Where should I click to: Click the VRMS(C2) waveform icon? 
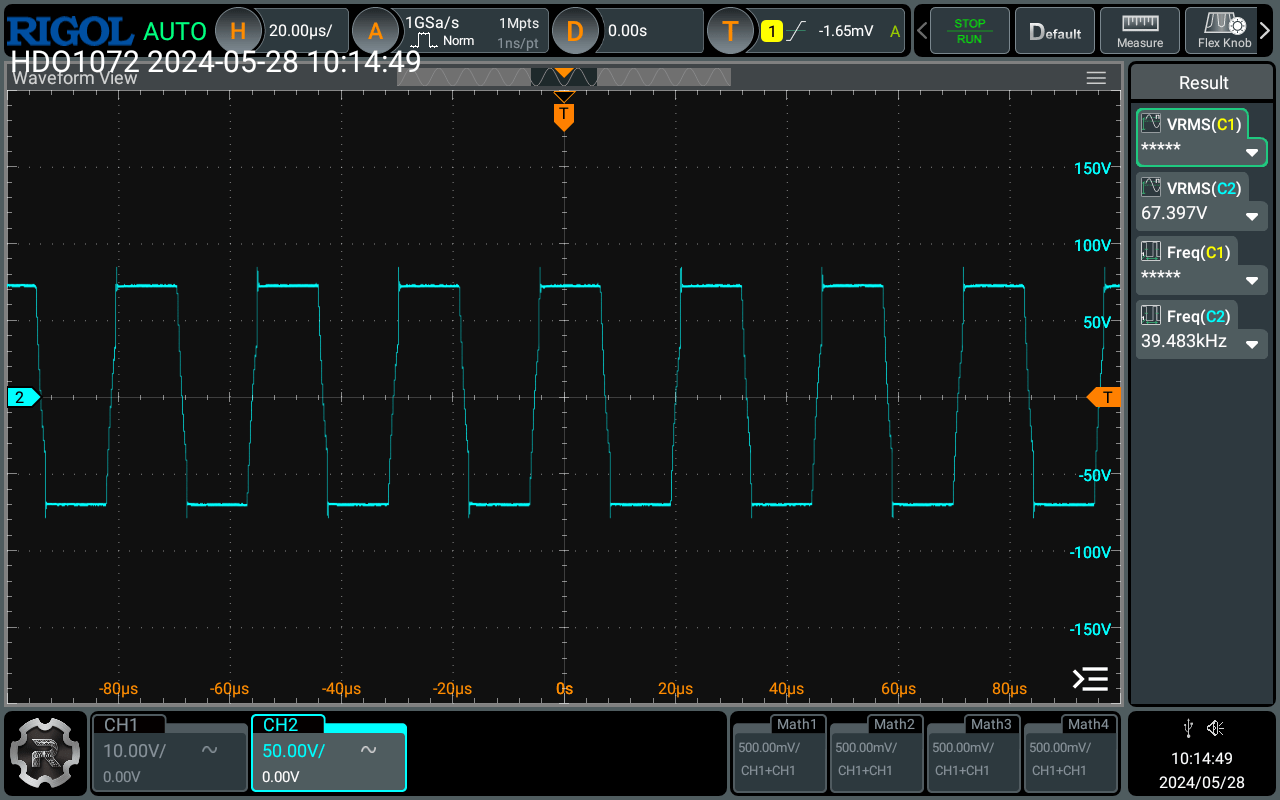coord(1151,188)
